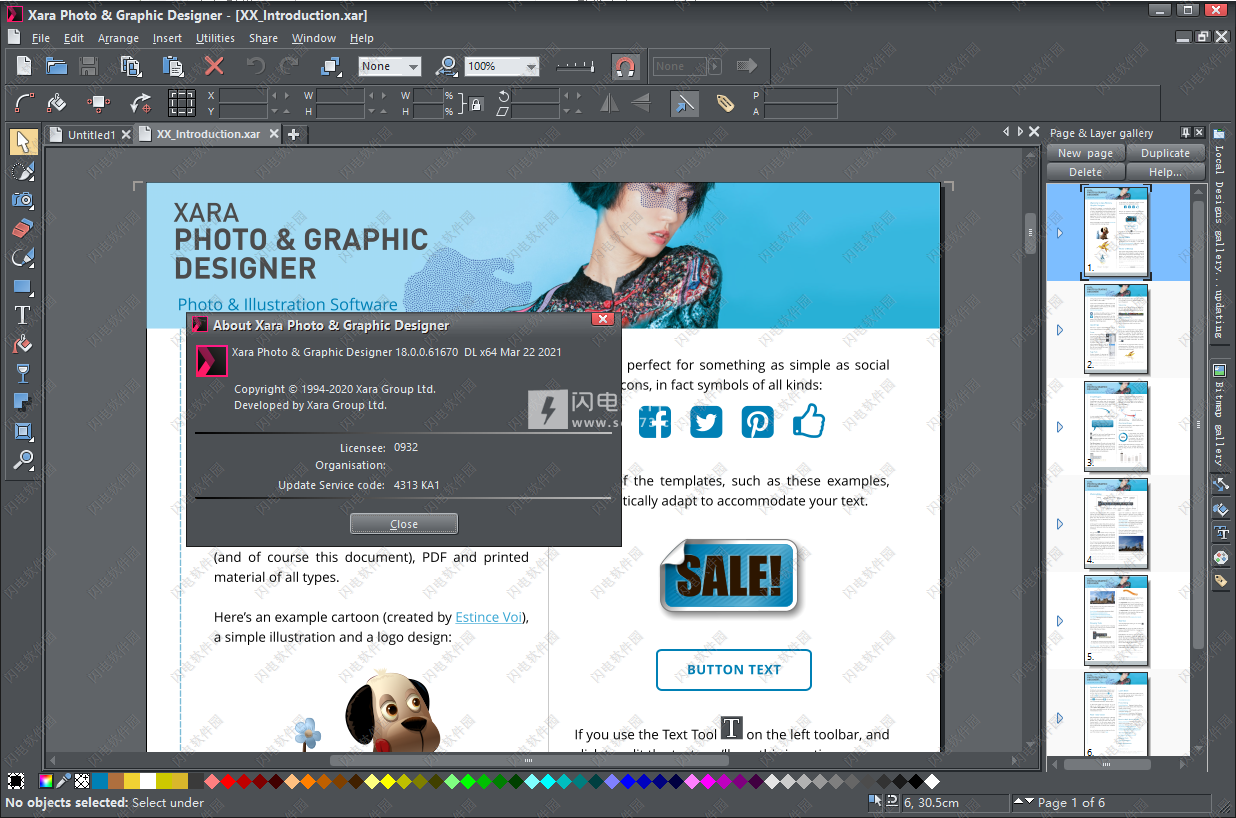Toggle the lock aspect ratio padlock
Screen dimensions: 1236x818
(476, 103)
